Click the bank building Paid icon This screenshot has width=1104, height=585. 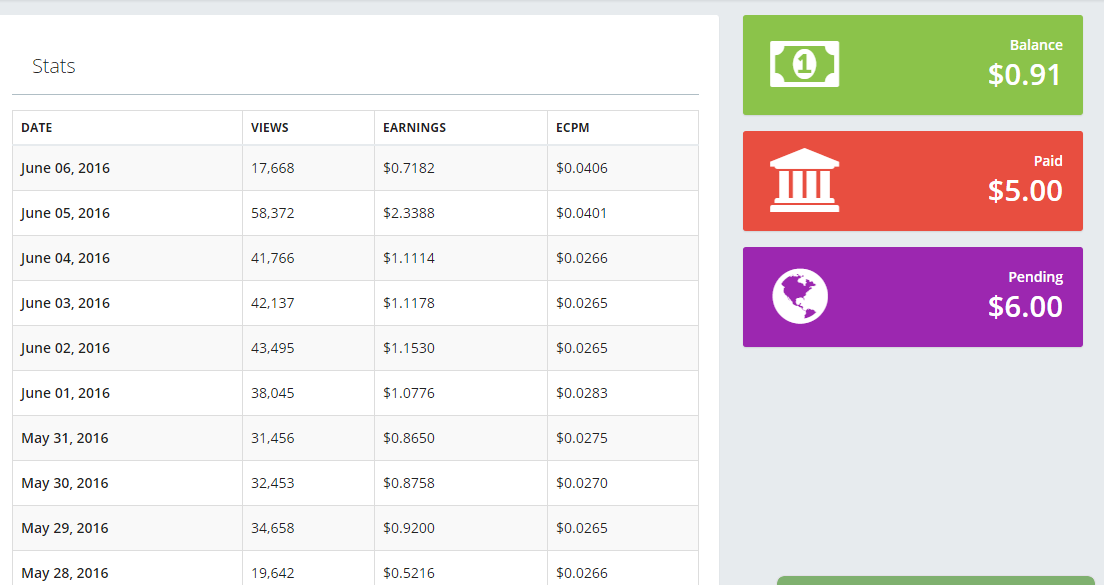click(x=804, y=181)
